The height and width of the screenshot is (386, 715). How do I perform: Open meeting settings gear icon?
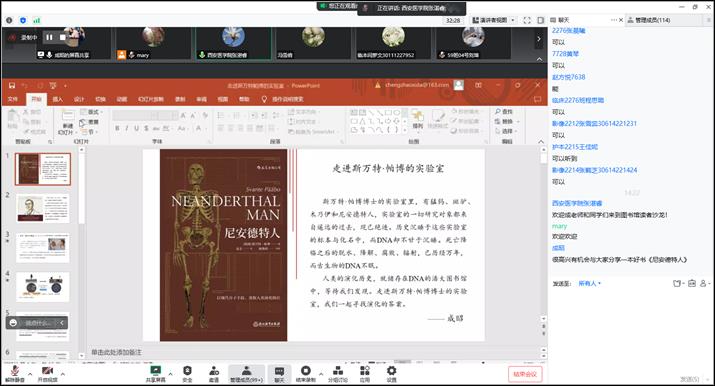point(391,374)
